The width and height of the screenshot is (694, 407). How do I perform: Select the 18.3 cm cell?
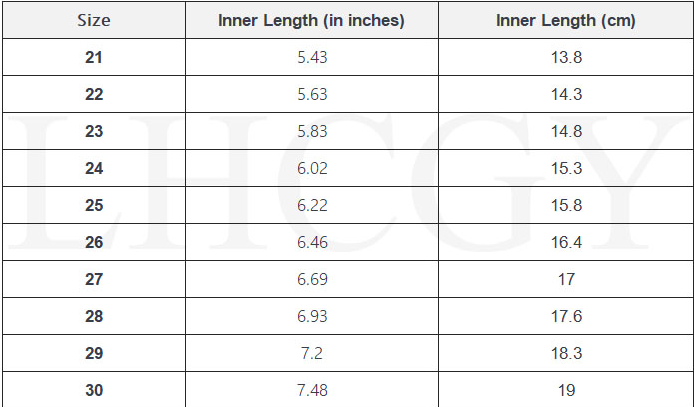pos(566,353)
